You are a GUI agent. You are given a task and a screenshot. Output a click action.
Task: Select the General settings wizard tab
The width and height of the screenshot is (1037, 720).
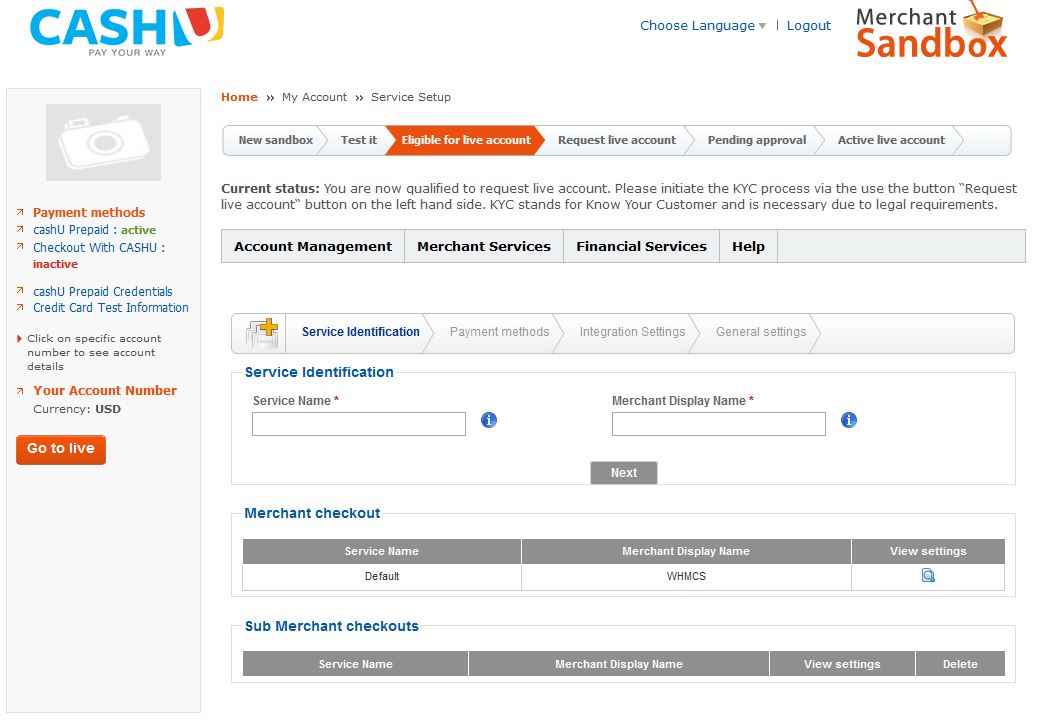tap(761, 332)
